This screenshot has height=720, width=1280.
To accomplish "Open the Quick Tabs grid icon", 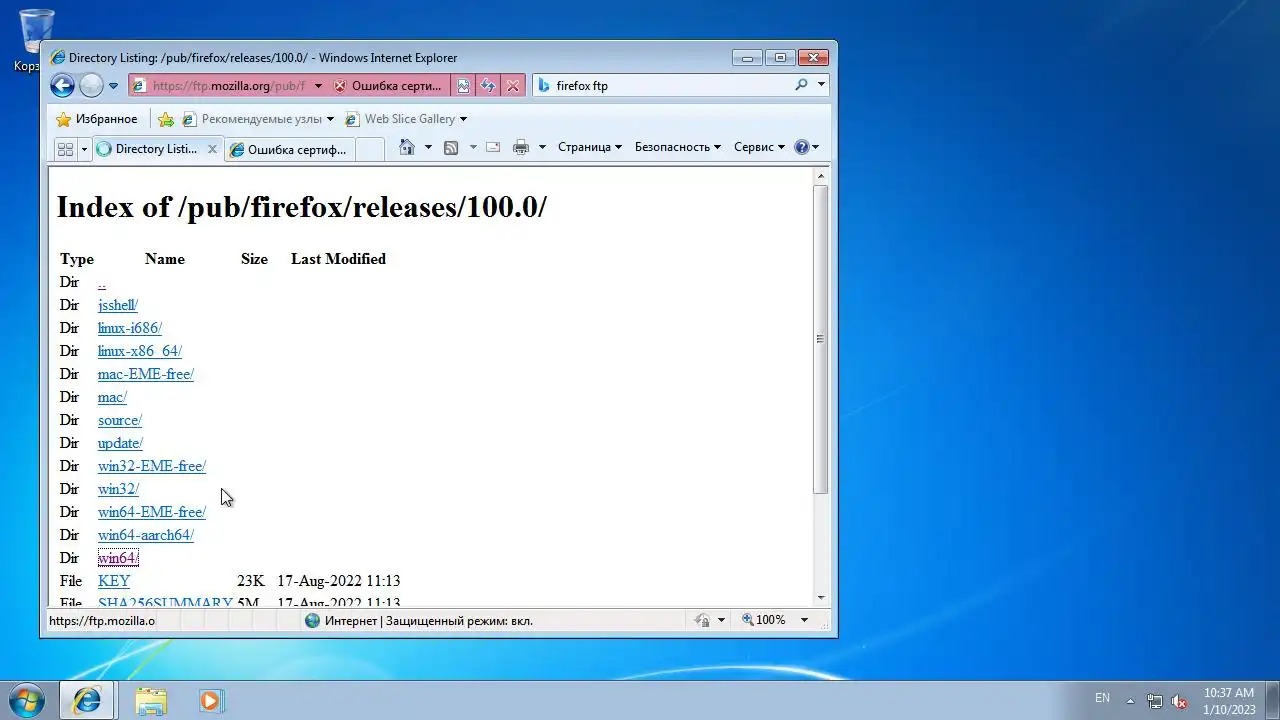I will tap(66, 149).
